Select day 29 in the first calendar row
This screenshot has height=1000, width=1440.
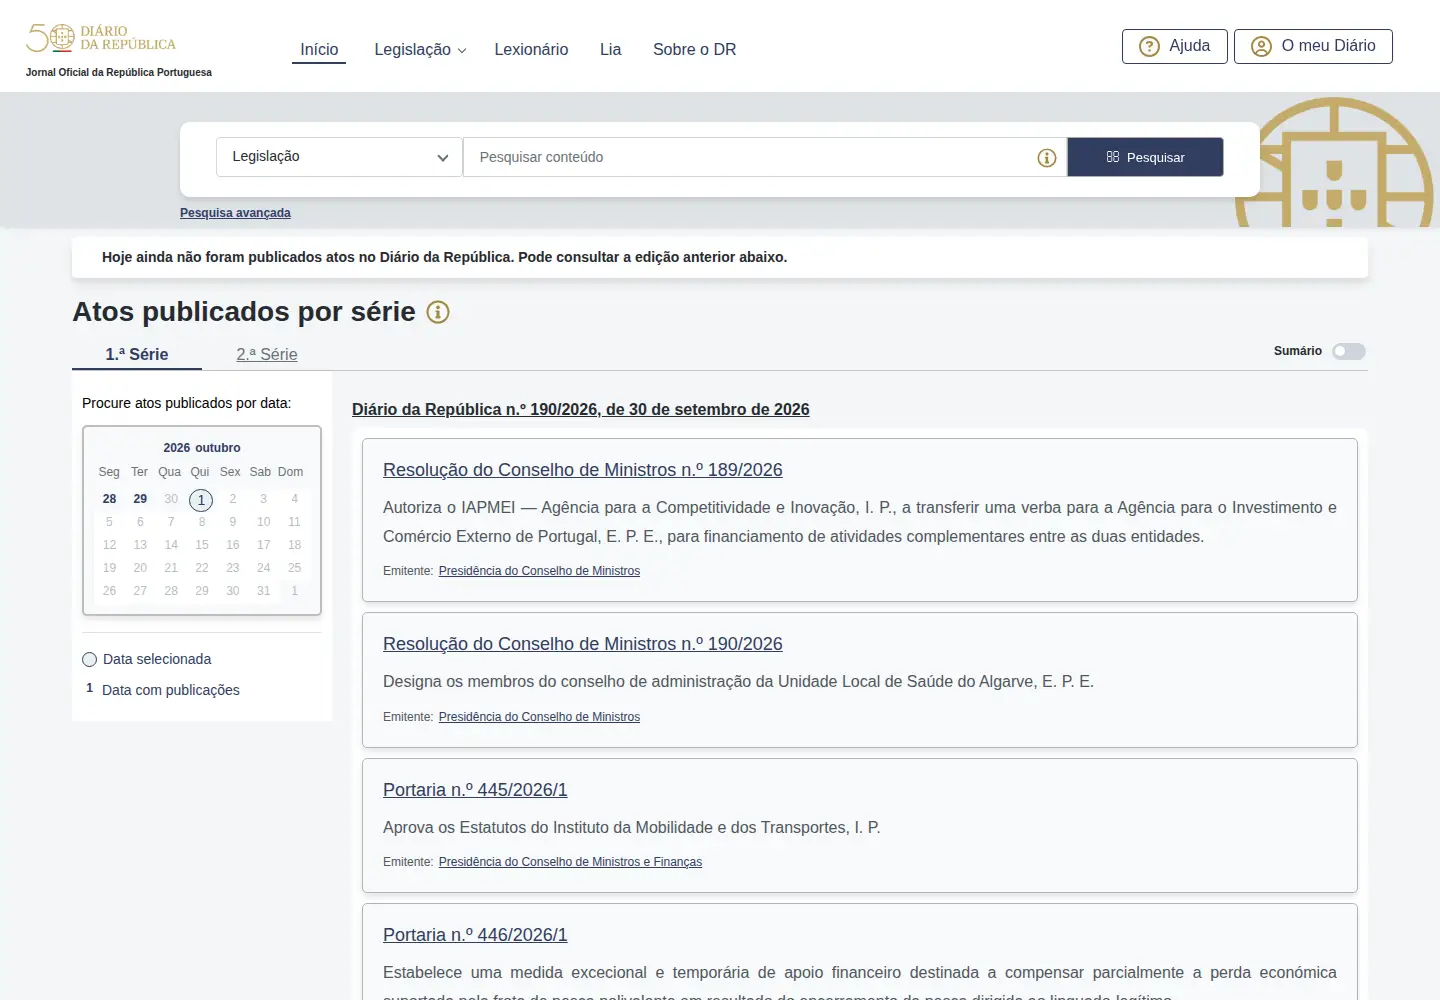pyautogui.click(x=140, y=499)
